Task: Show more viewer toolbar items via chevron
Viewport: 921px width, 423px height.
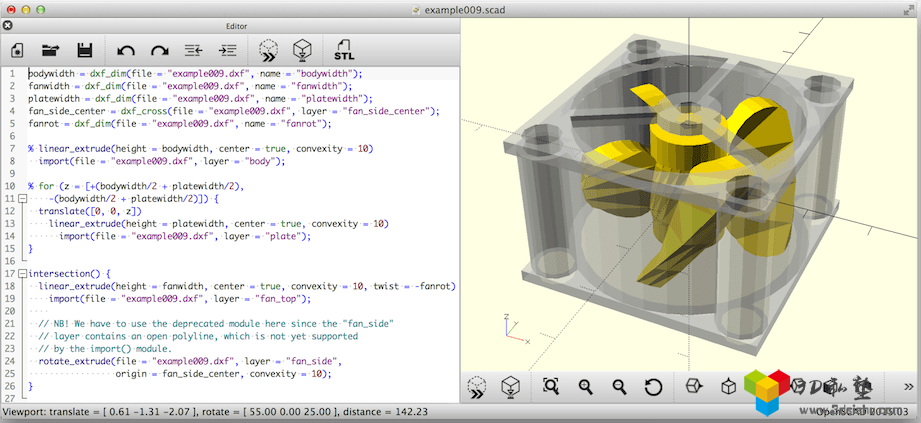Action: pos(908,387)
